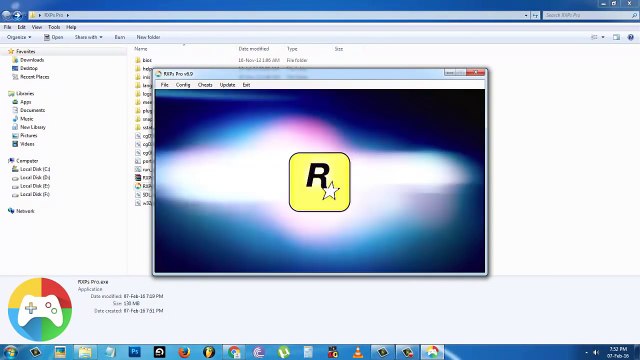Screen dimensions: 640x360
Task: Open the File menu in RXPs Pro window
Action: pos(164,85)
